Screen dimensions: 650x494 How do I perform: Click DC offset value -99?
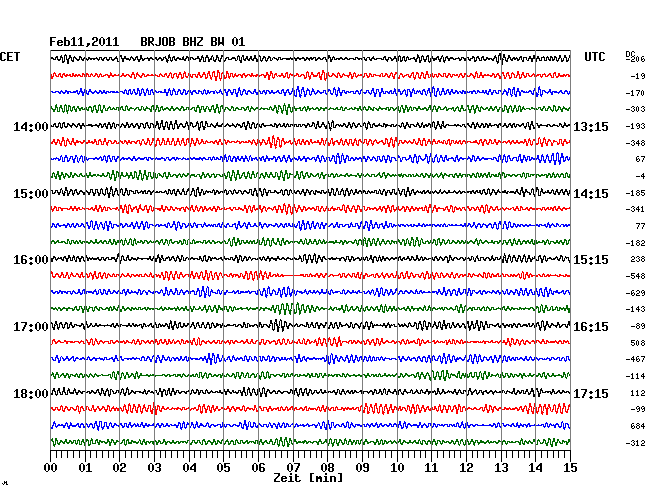(638, 409)
